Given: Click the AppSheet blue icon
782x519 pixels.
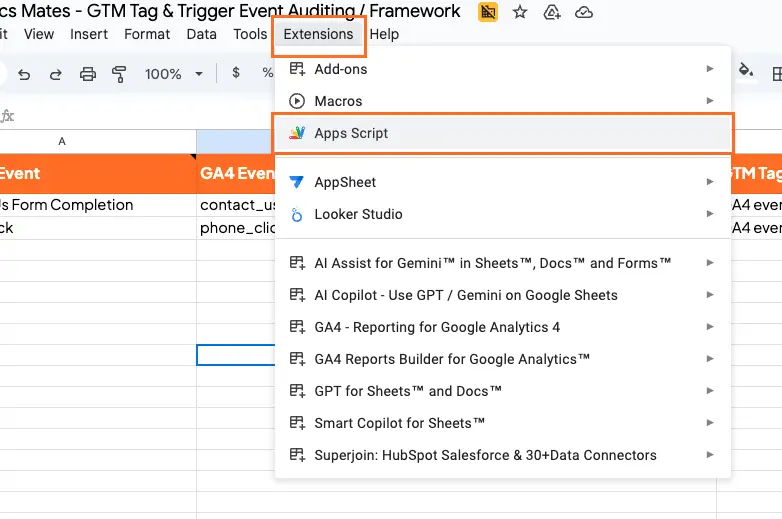Looking at the screenshot, I should click(x=297, y=182).
